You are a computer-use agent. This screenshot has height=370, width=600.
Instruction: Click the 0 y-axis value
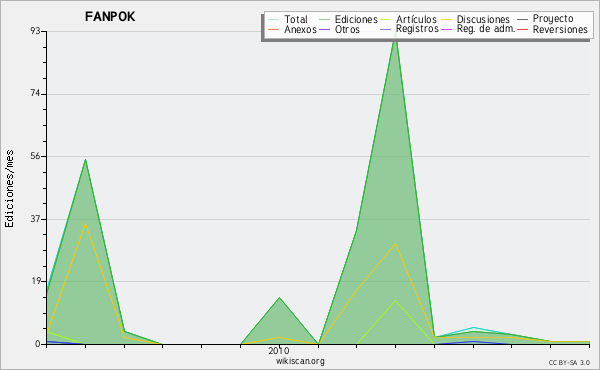point(38,344)
